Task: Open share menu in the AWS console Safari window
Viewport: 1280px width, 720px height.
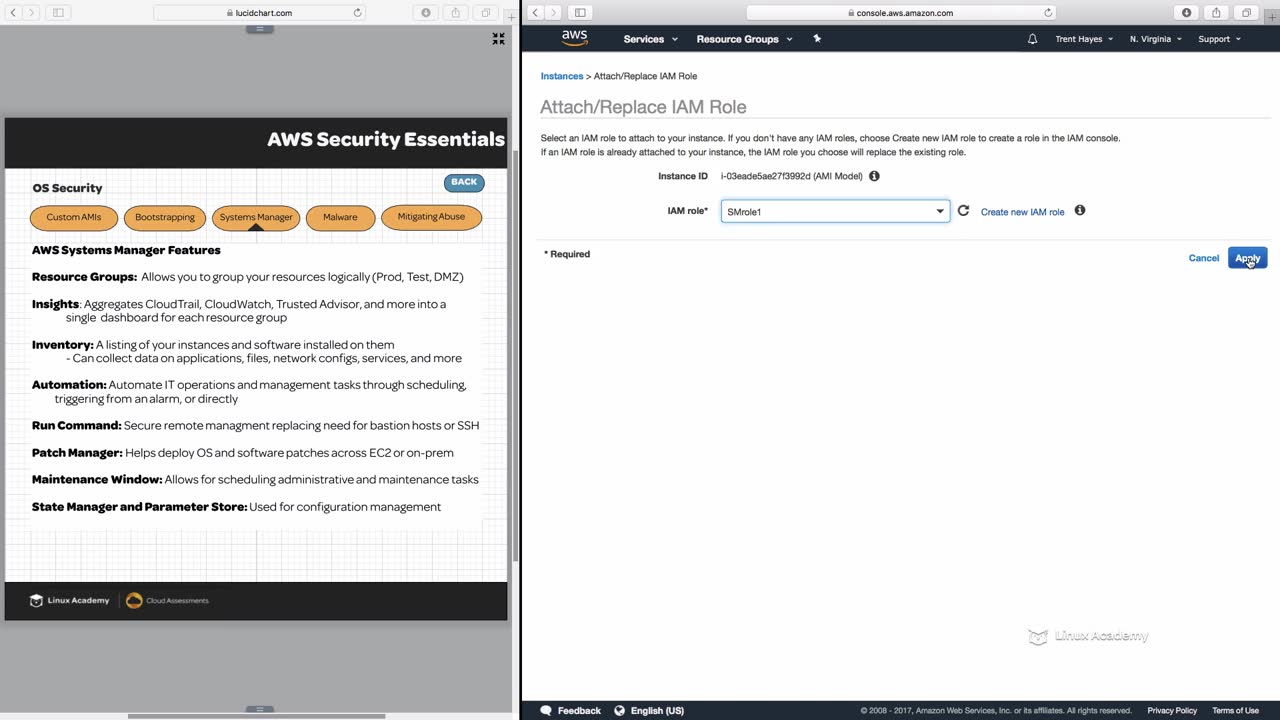Action: coord(1216,13)
